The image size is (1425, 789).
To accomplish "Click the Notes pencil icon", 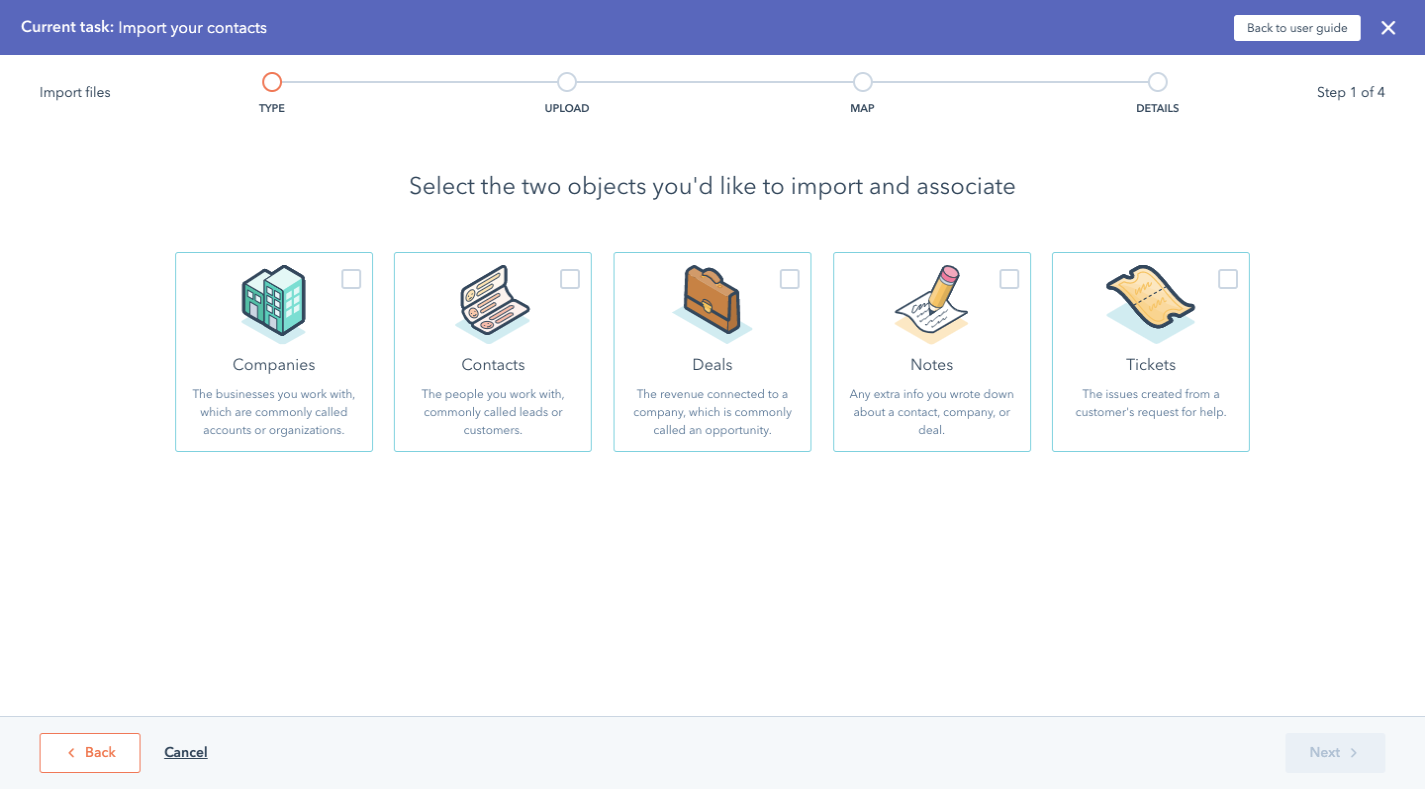I will [x=931, y=304].
